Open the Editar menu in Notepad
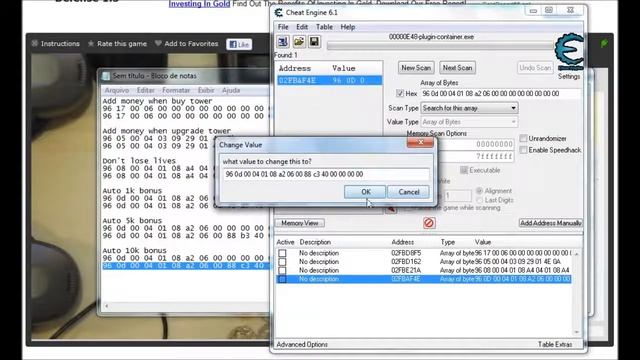The height and width of the screenshot is (360, 640). click(x=146, y=90)
